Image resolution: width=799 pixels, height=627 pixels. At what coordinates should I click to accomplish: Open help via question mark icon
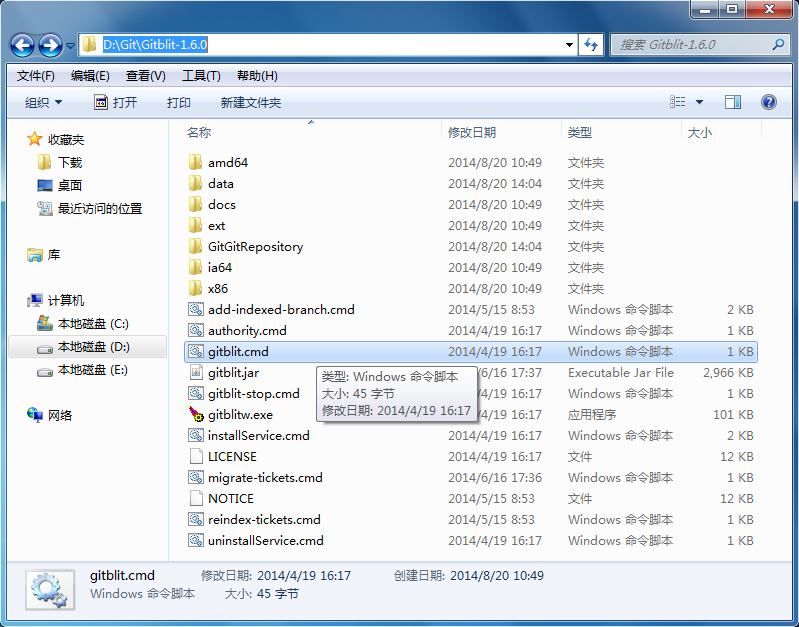coord(768,102)
